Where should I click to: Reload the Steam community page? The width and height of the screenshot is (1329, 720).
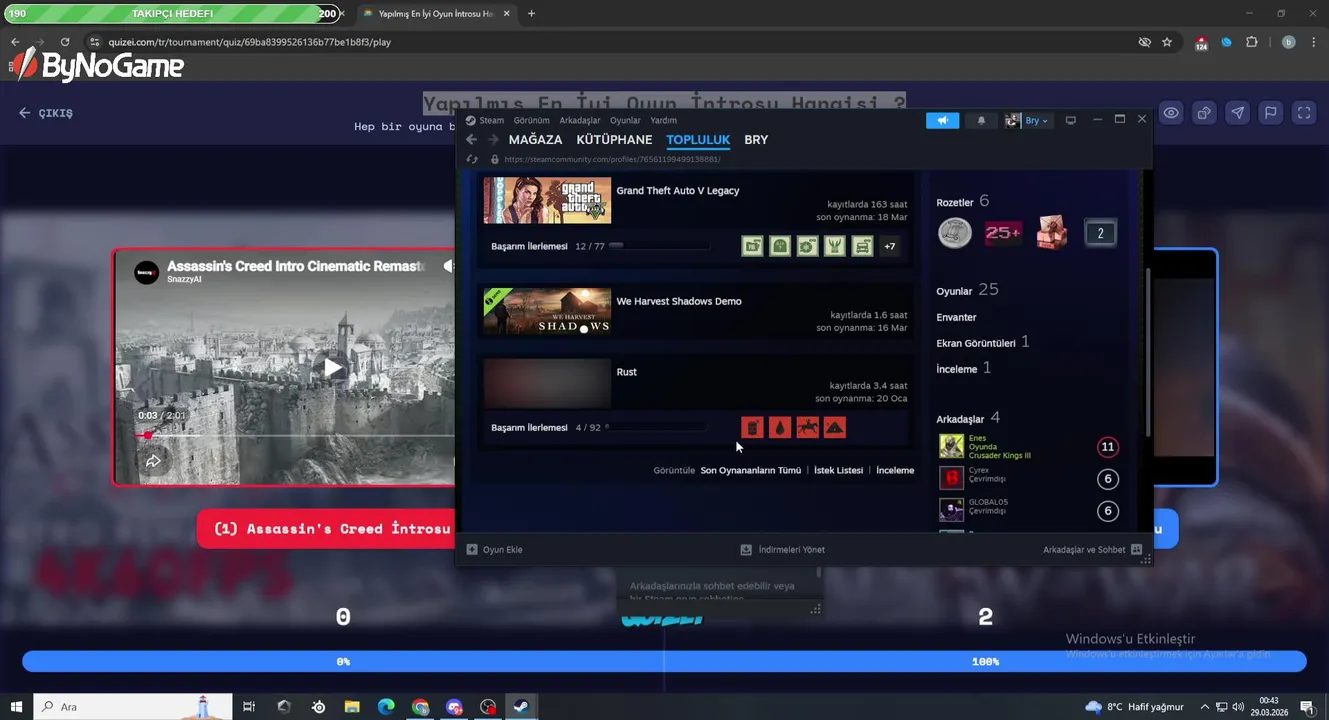click(x=472, y=159)
